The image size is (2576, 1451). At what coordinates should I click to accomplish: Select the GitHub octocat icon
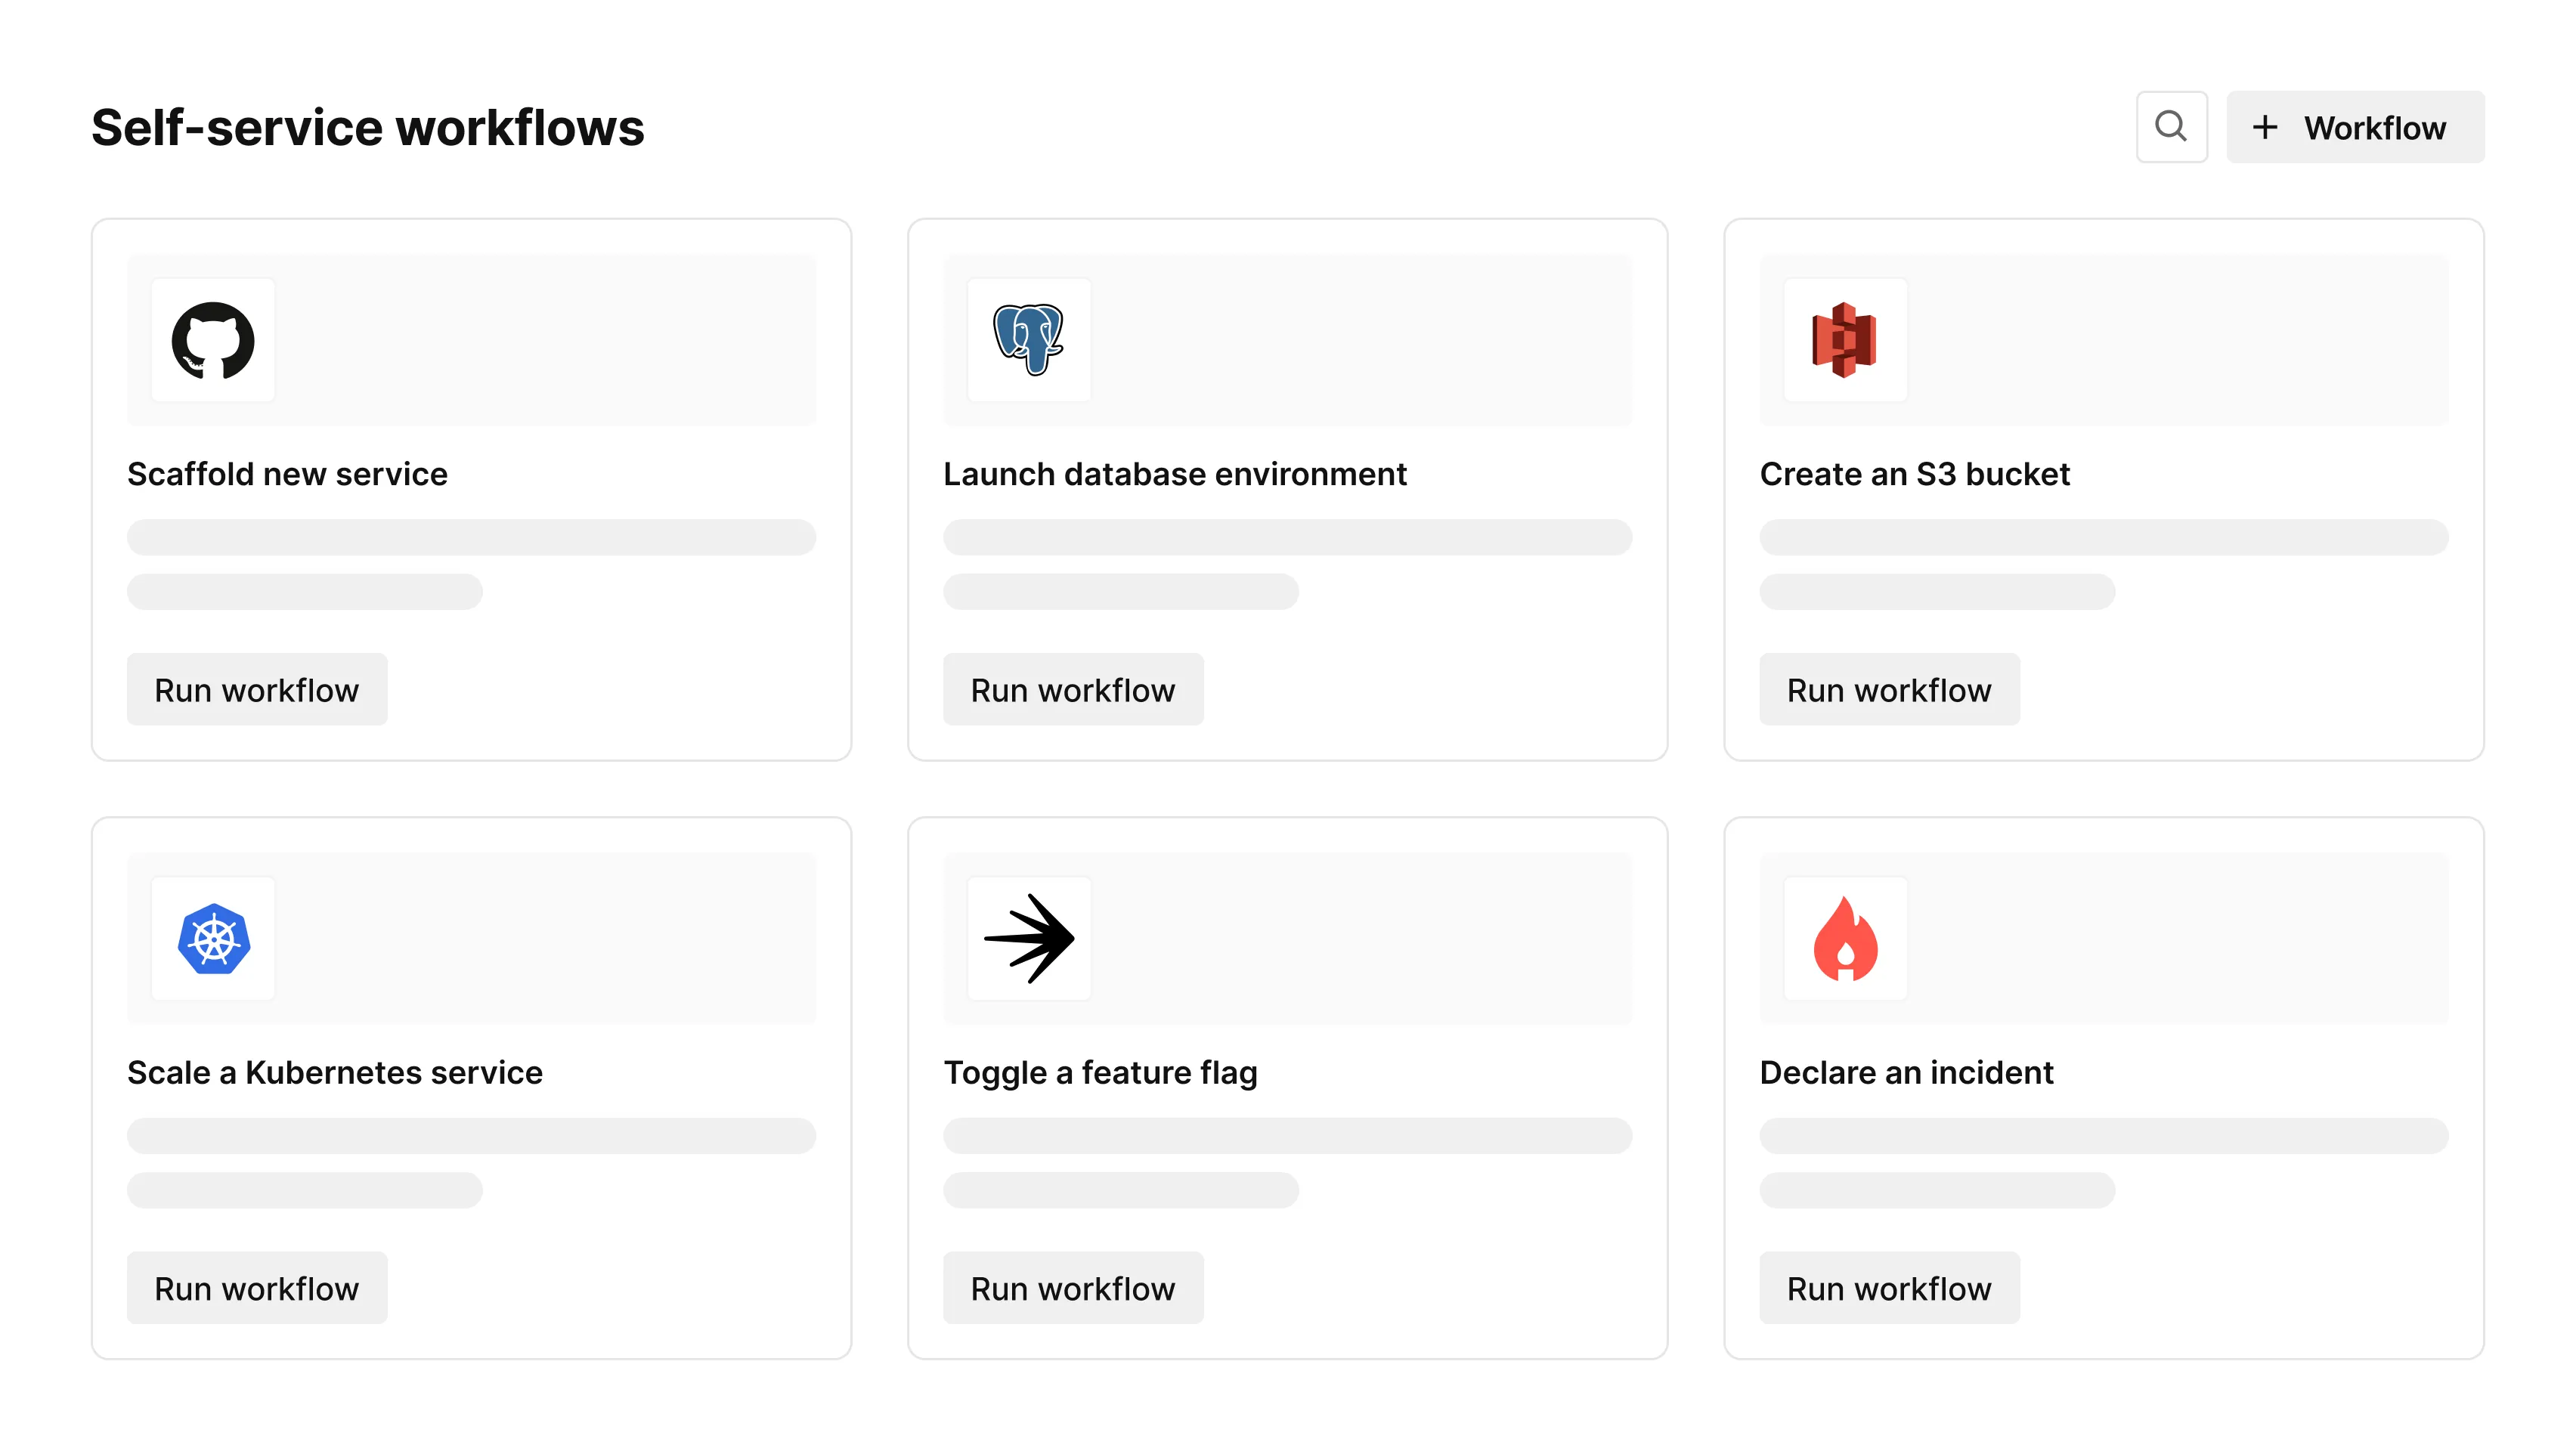point(213,340)
